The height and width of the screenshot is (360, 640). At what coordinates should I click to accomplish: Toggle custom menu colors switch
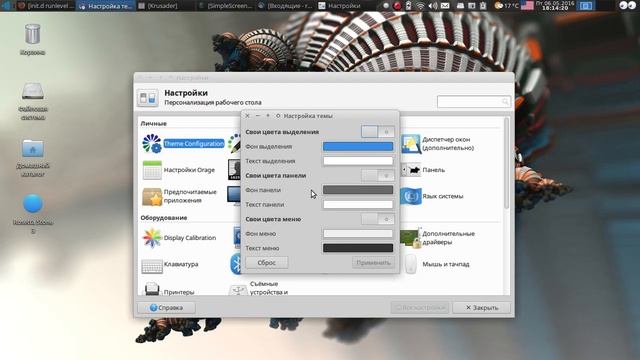[378, 219]
